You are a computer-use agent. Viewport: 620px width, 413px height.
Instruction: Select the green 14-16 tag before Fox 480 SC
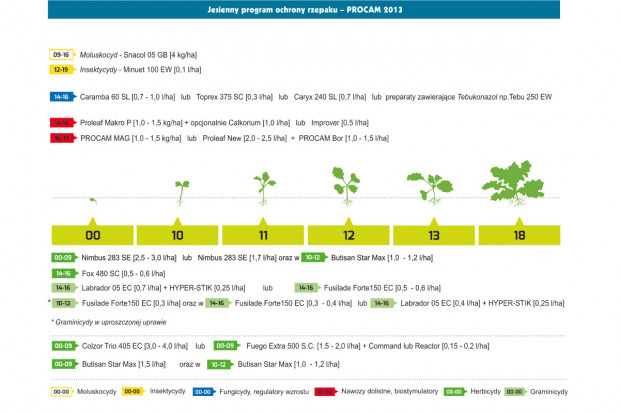click(65, 273)
